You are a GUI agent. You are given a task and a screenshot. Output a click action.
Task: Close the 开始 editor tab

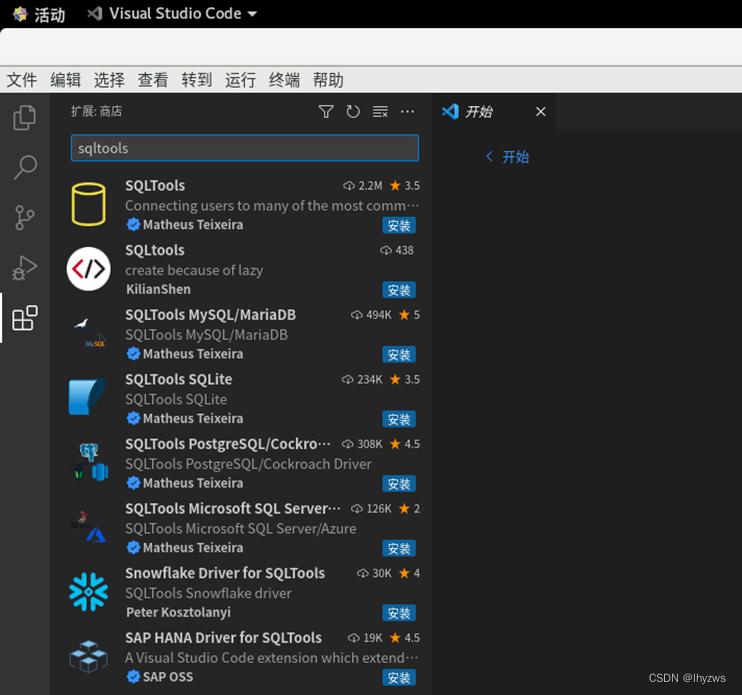[x=540, y=112]
